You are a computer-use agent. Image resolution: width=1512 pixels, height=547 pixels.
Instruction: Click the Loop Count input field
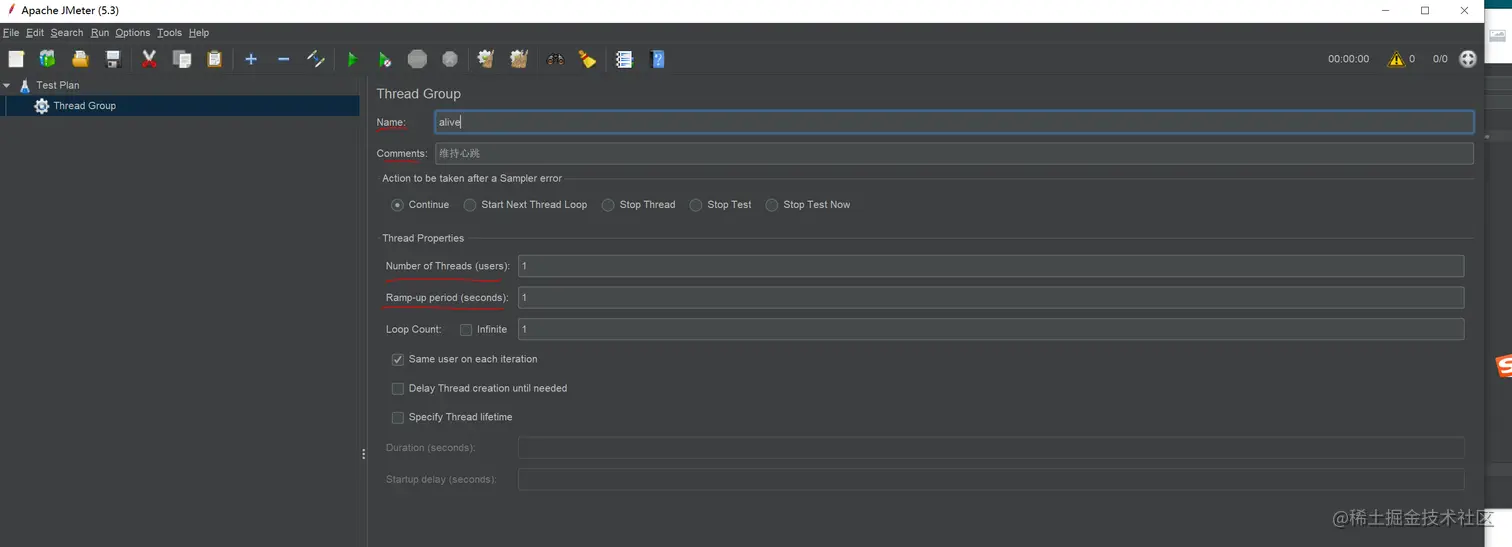click(991, 329)
